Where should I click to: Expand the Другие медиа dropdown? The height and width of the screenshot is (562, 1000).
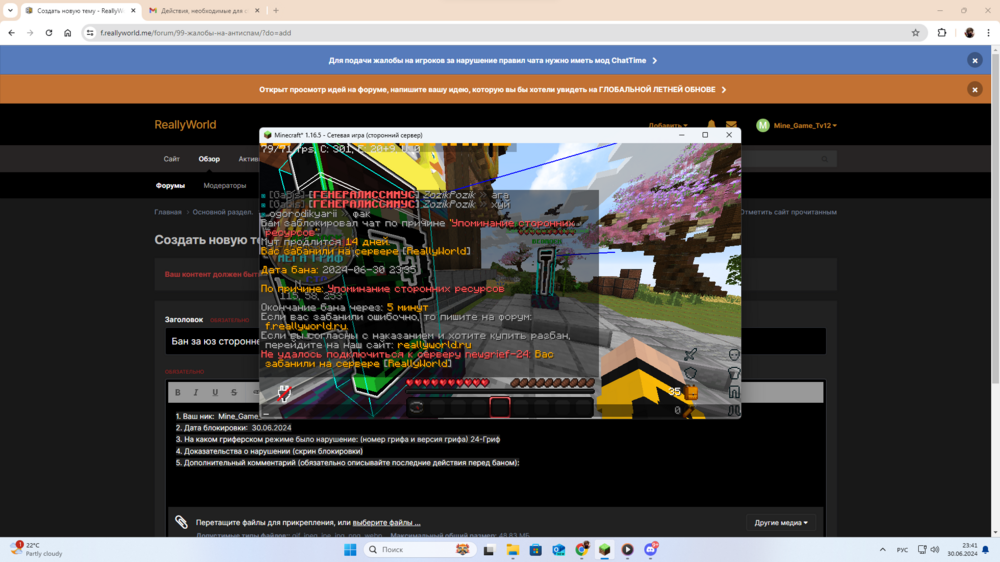tap(781, 522)
